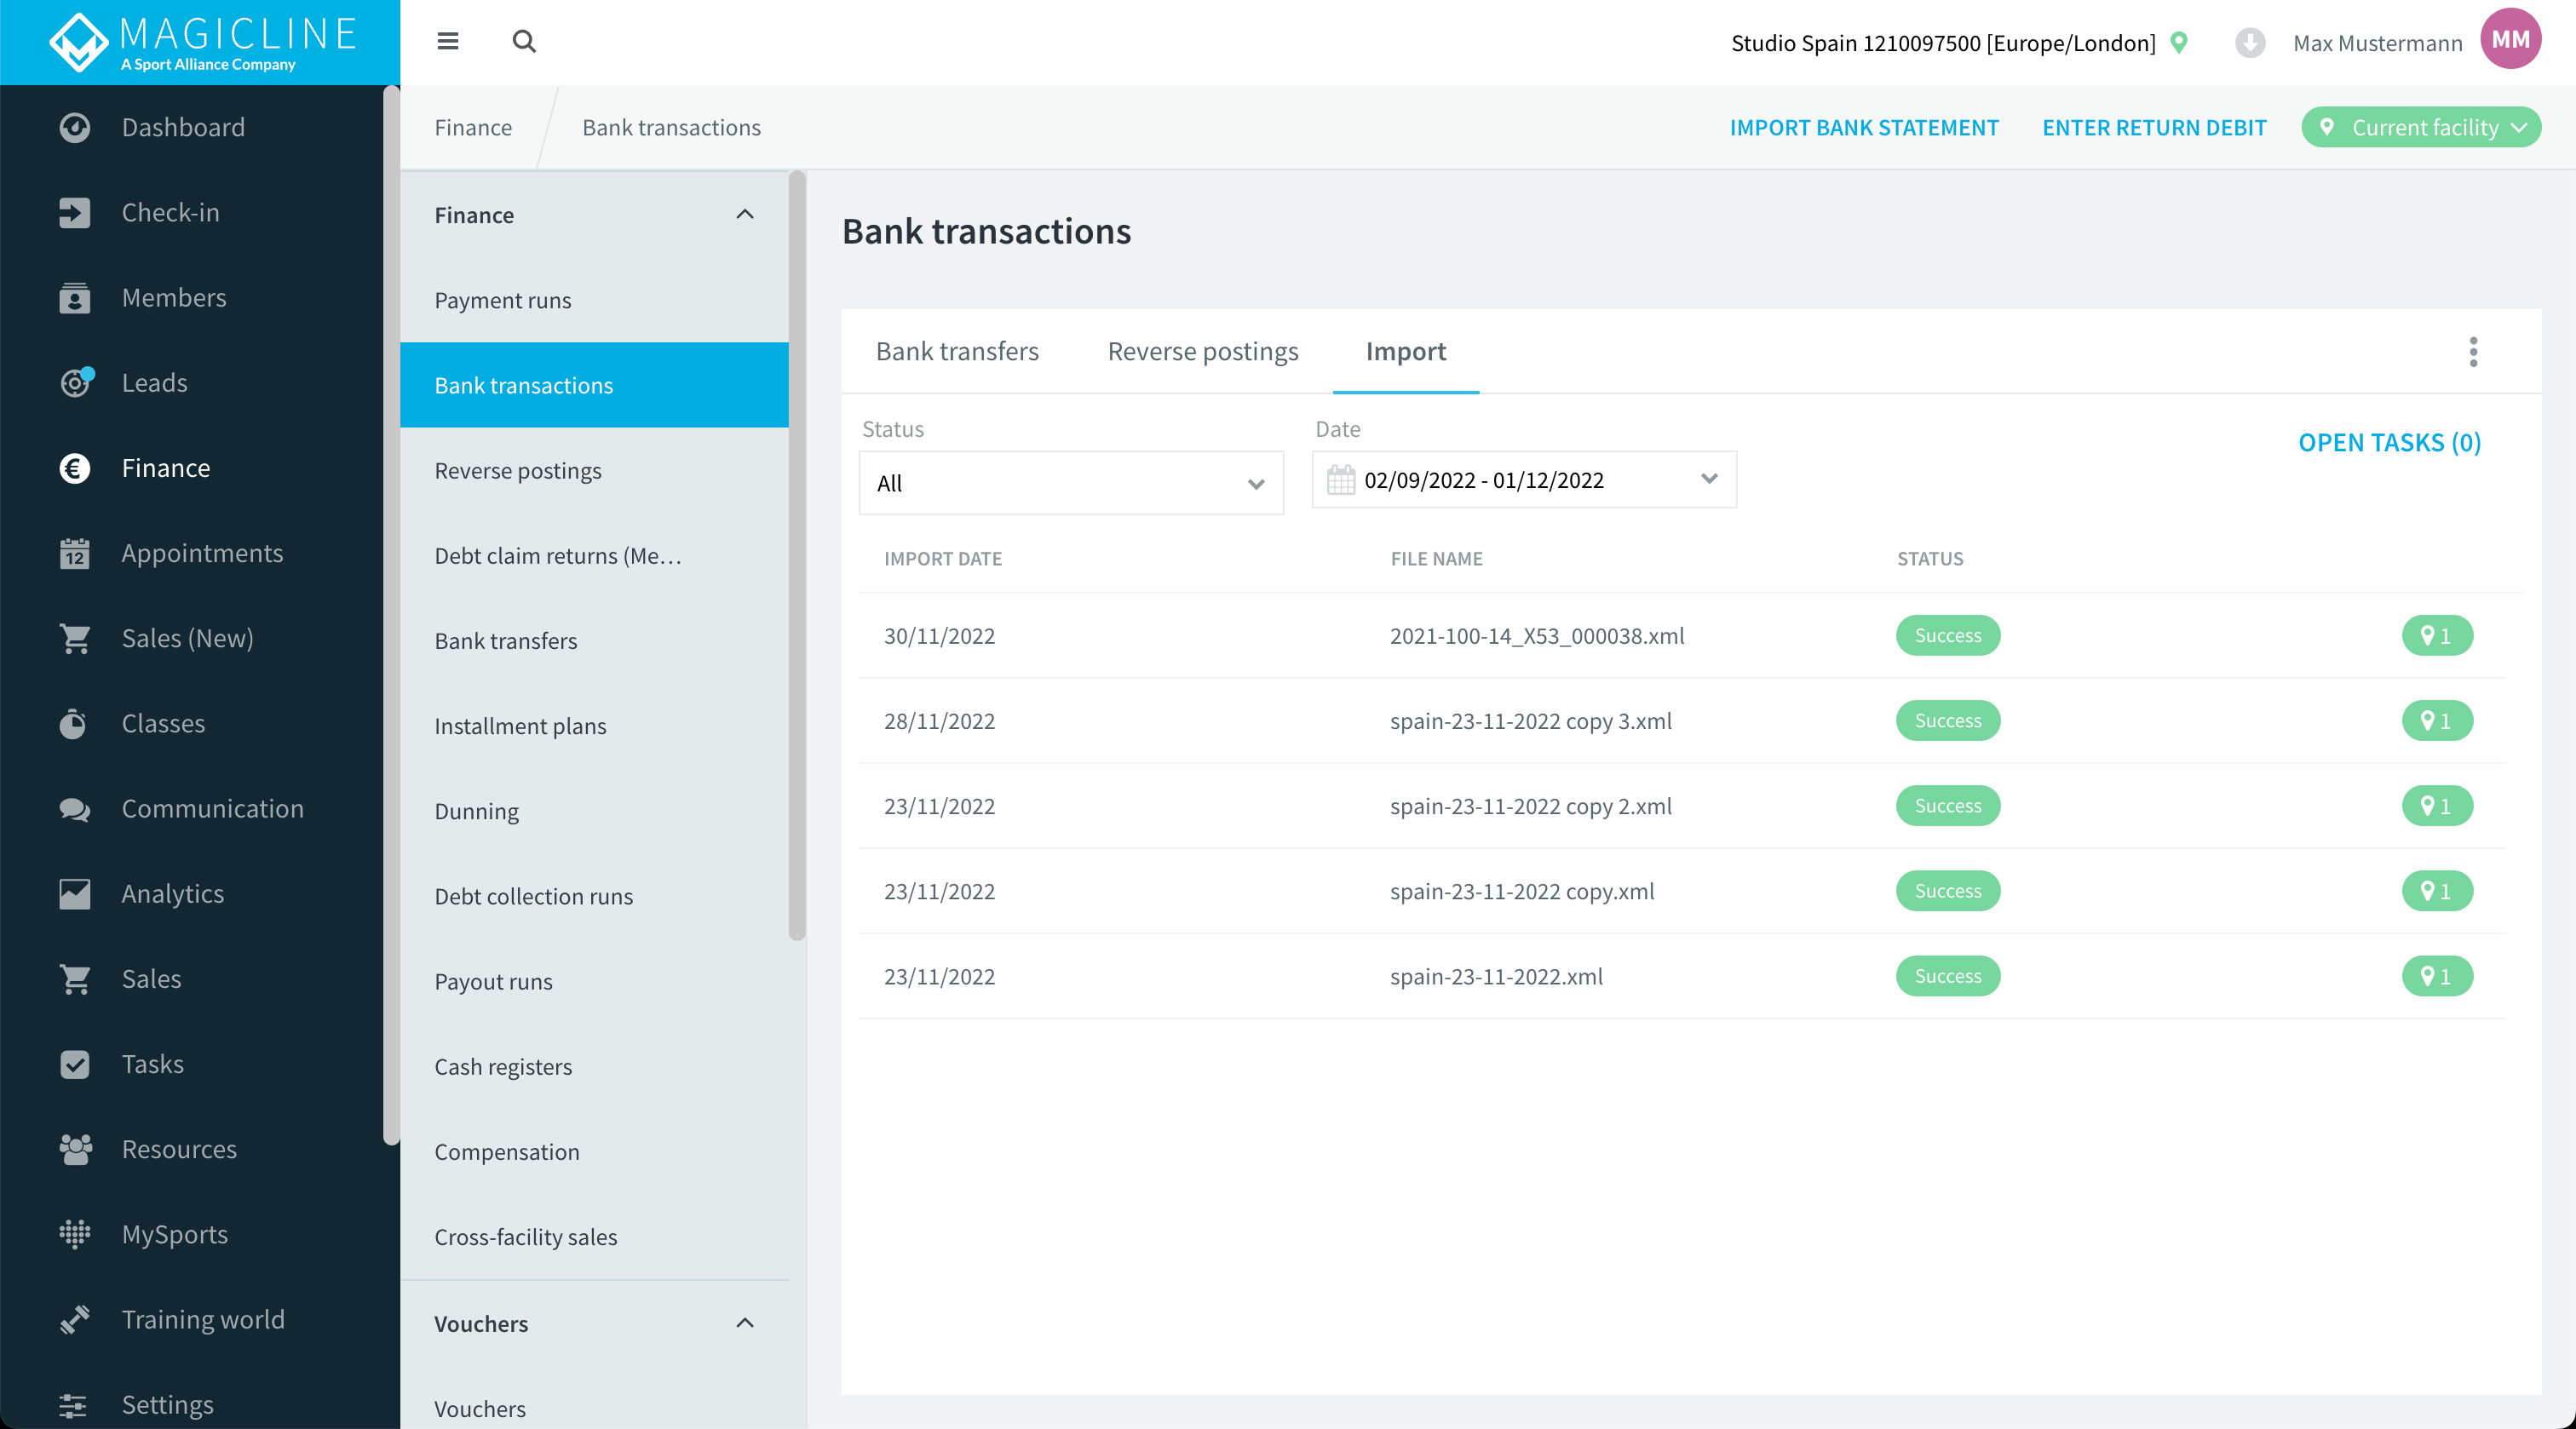
Task: Click IMPORT BANK STATEMENT link
Action: coord(1864,128)
